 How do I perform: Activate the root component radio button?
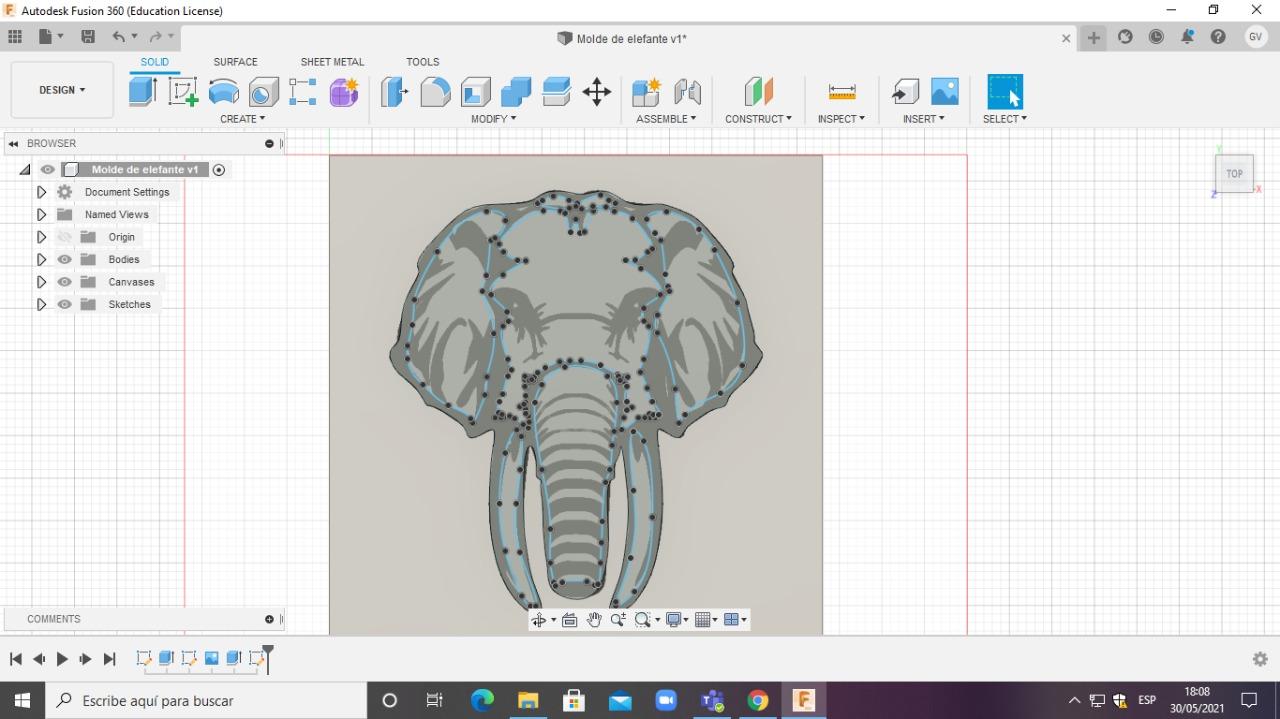[x=219, y=170]
